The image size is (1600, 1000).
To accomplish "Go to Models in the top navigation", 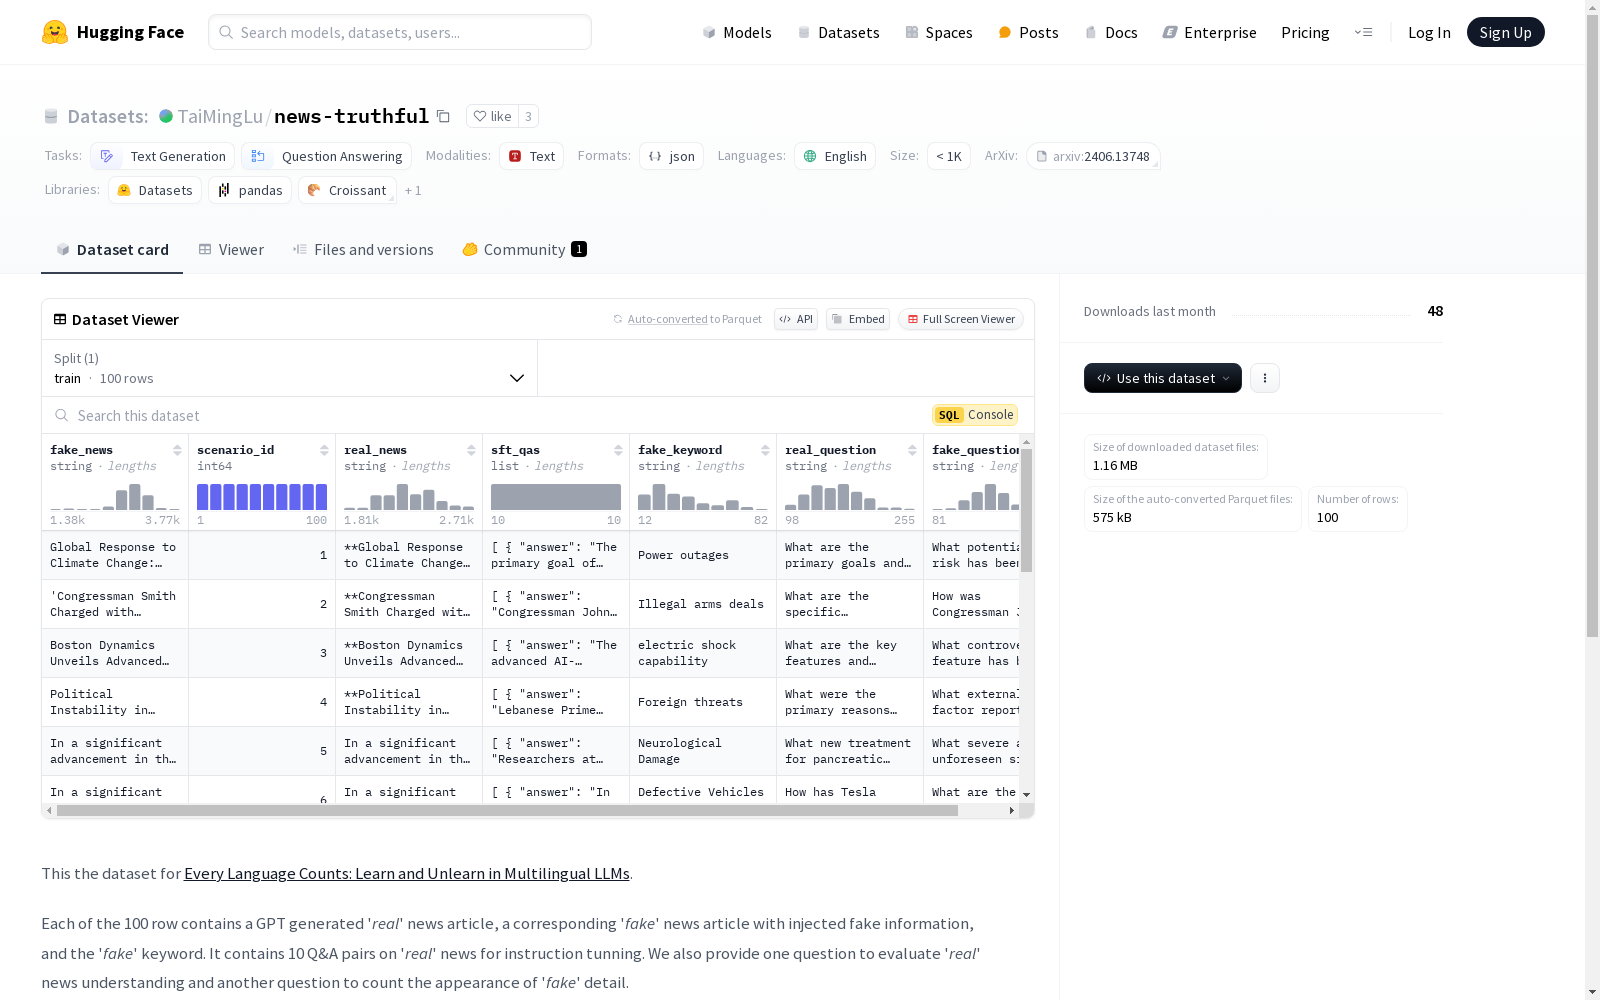I will tap(737, 32).
